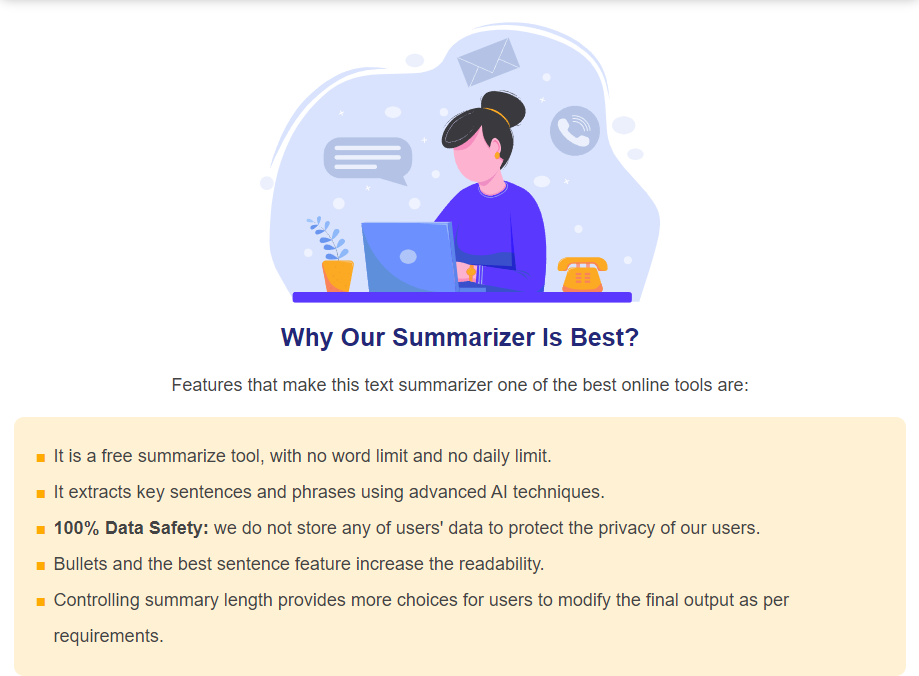Screen dimensions: 919x676
Task: Click the orange bullet beside "Controlling summary length"
Action: tap(41, 602)
